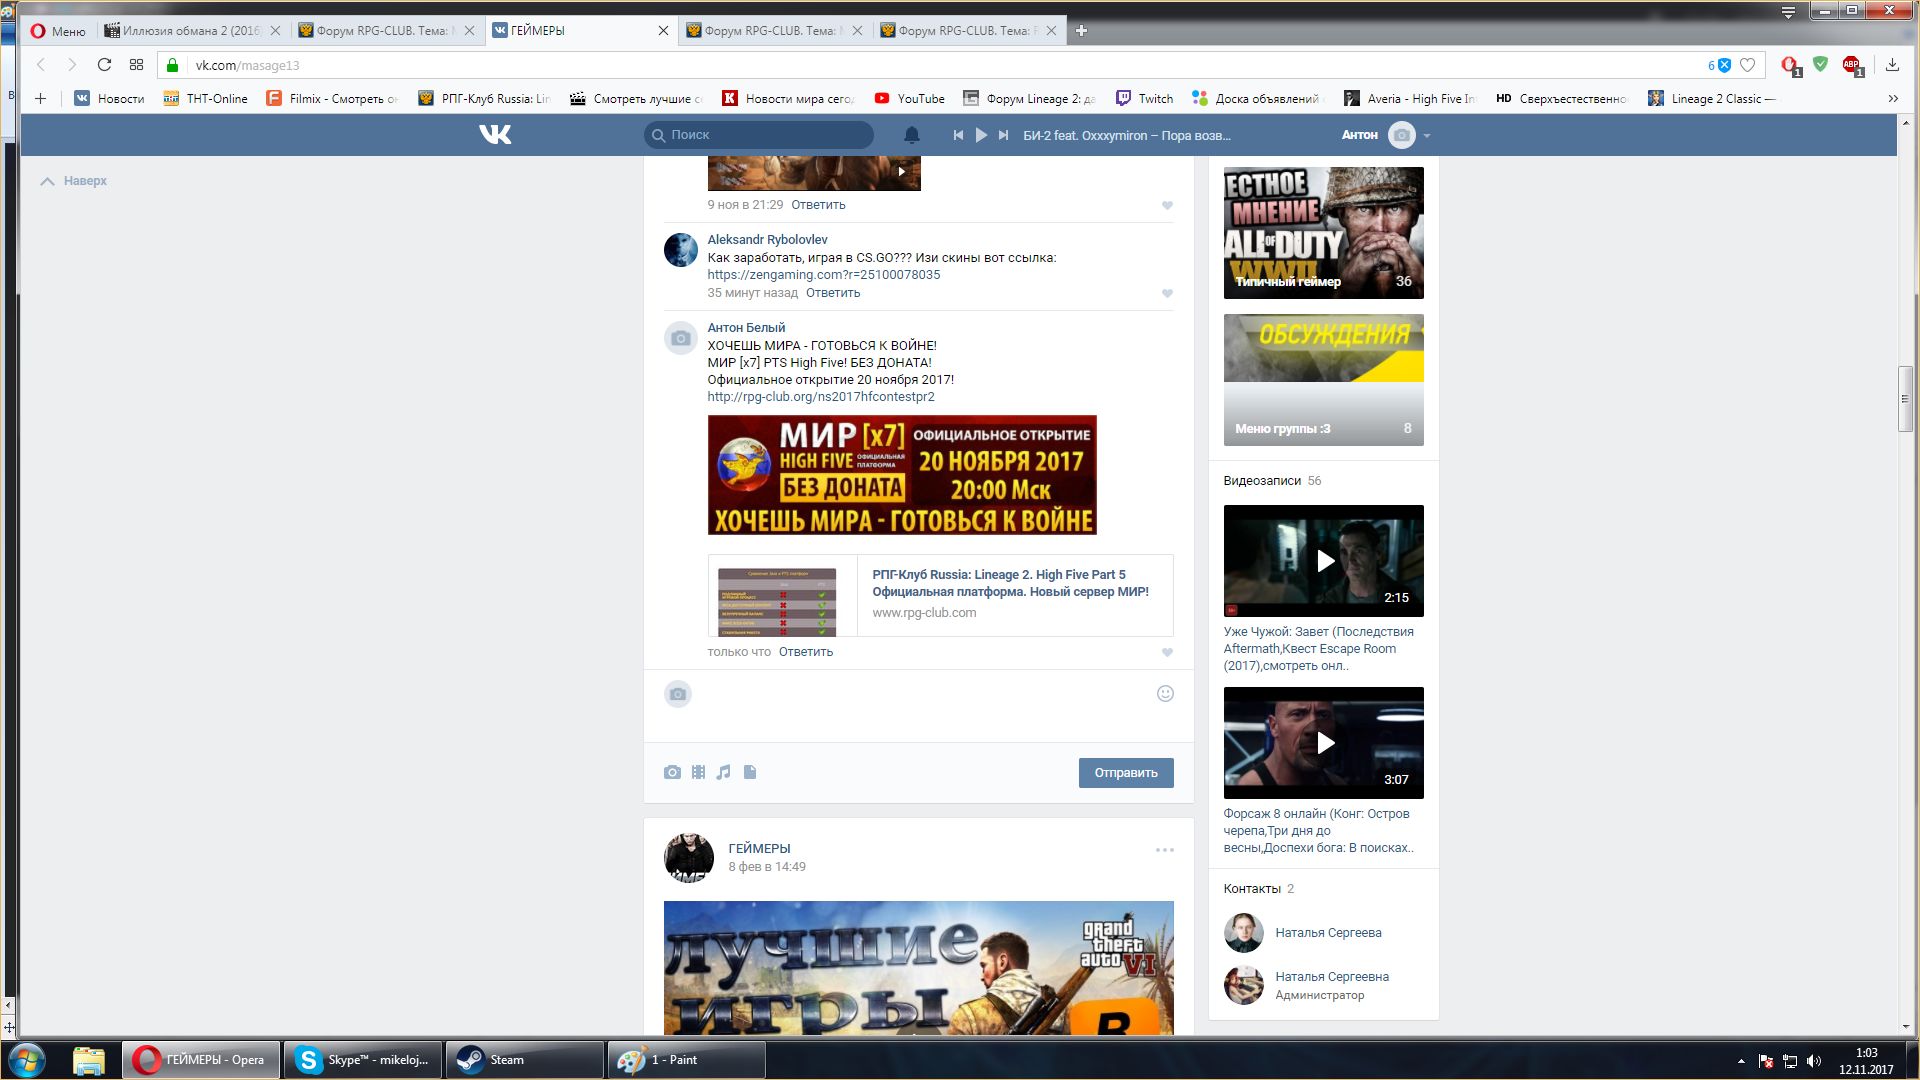Open the Opera speed dial grid icon
Screen dimensions: 1920x1080
click(x=136, y=65)
